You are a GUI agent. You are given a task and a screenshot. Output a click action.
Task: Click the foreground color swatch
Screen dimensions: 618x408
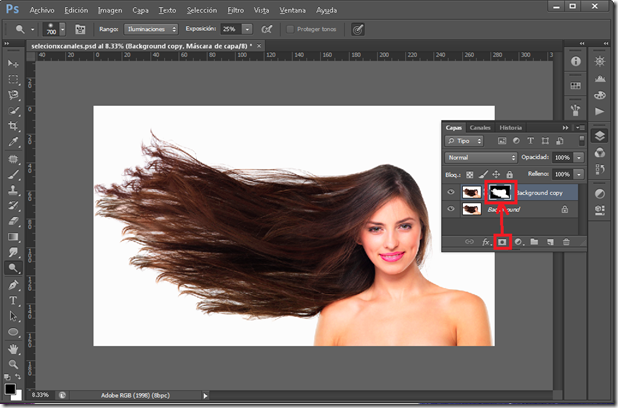point(10,388)
